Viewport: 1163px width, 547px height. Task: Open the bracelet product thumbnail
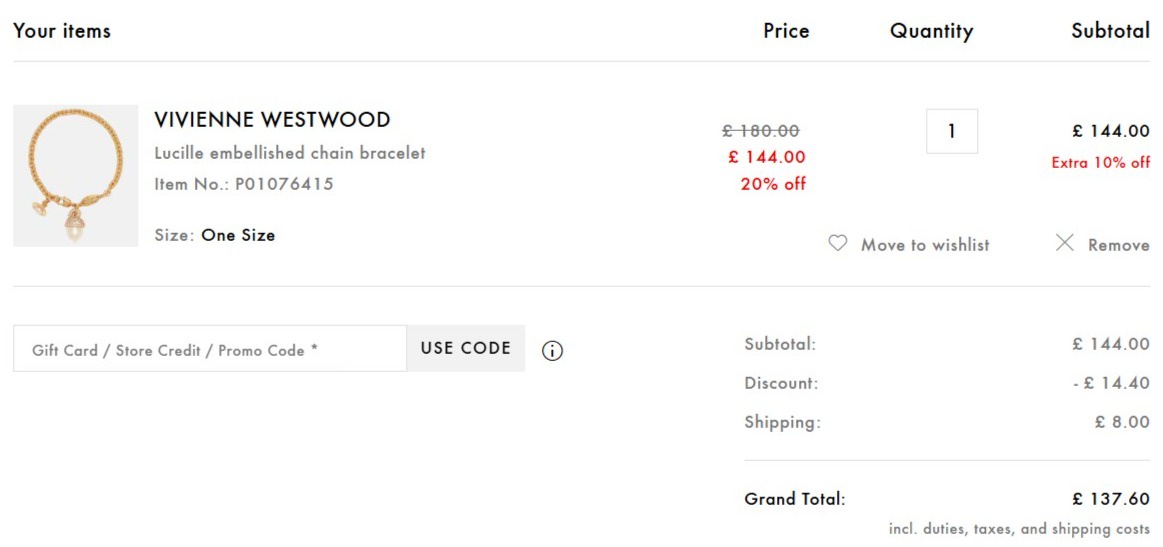click(76, 176)
